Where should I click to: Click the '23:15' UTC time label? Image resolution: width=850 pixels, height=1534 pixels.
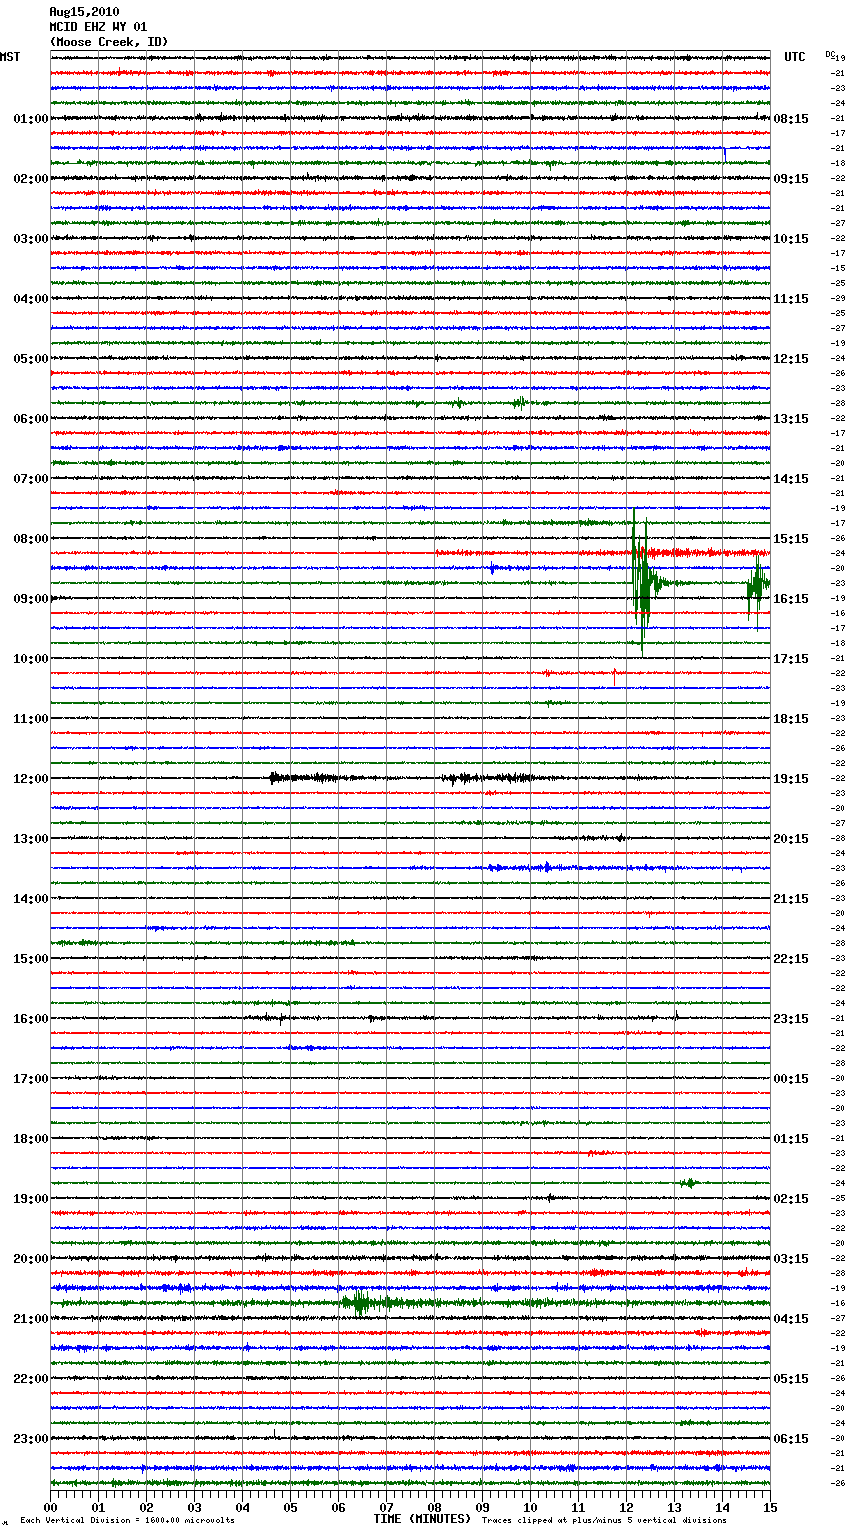coord(791,1019)
